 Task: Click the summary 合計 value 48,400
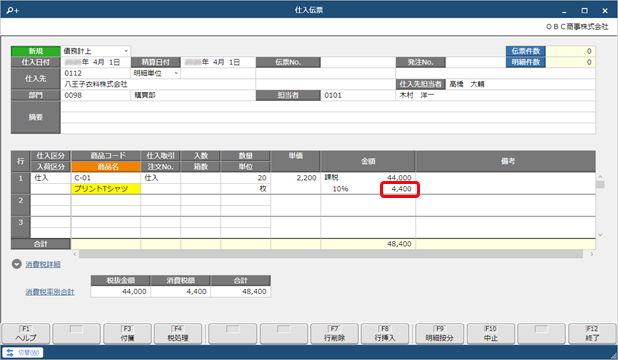[x=240, y=292]
